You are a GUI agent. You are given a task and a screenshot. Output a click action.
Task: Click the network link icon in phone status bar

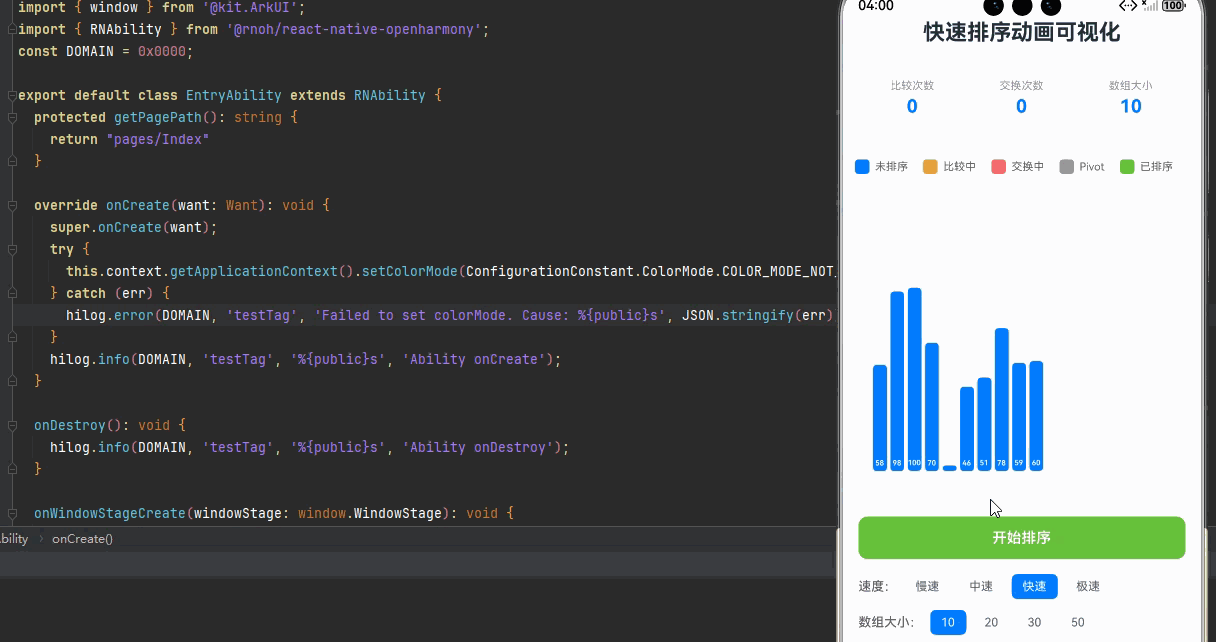tap(1128, 6)
